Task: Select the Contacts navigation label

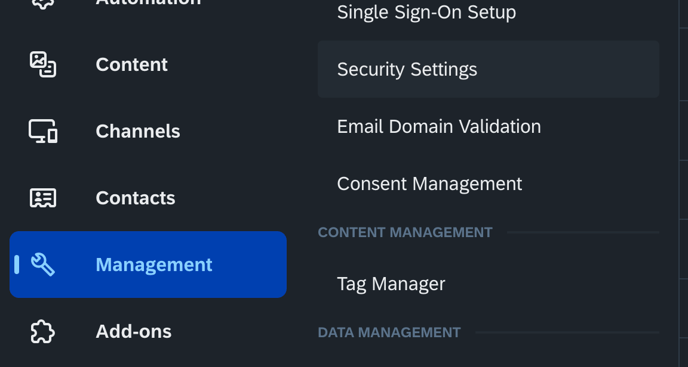Action: [135, 198]
